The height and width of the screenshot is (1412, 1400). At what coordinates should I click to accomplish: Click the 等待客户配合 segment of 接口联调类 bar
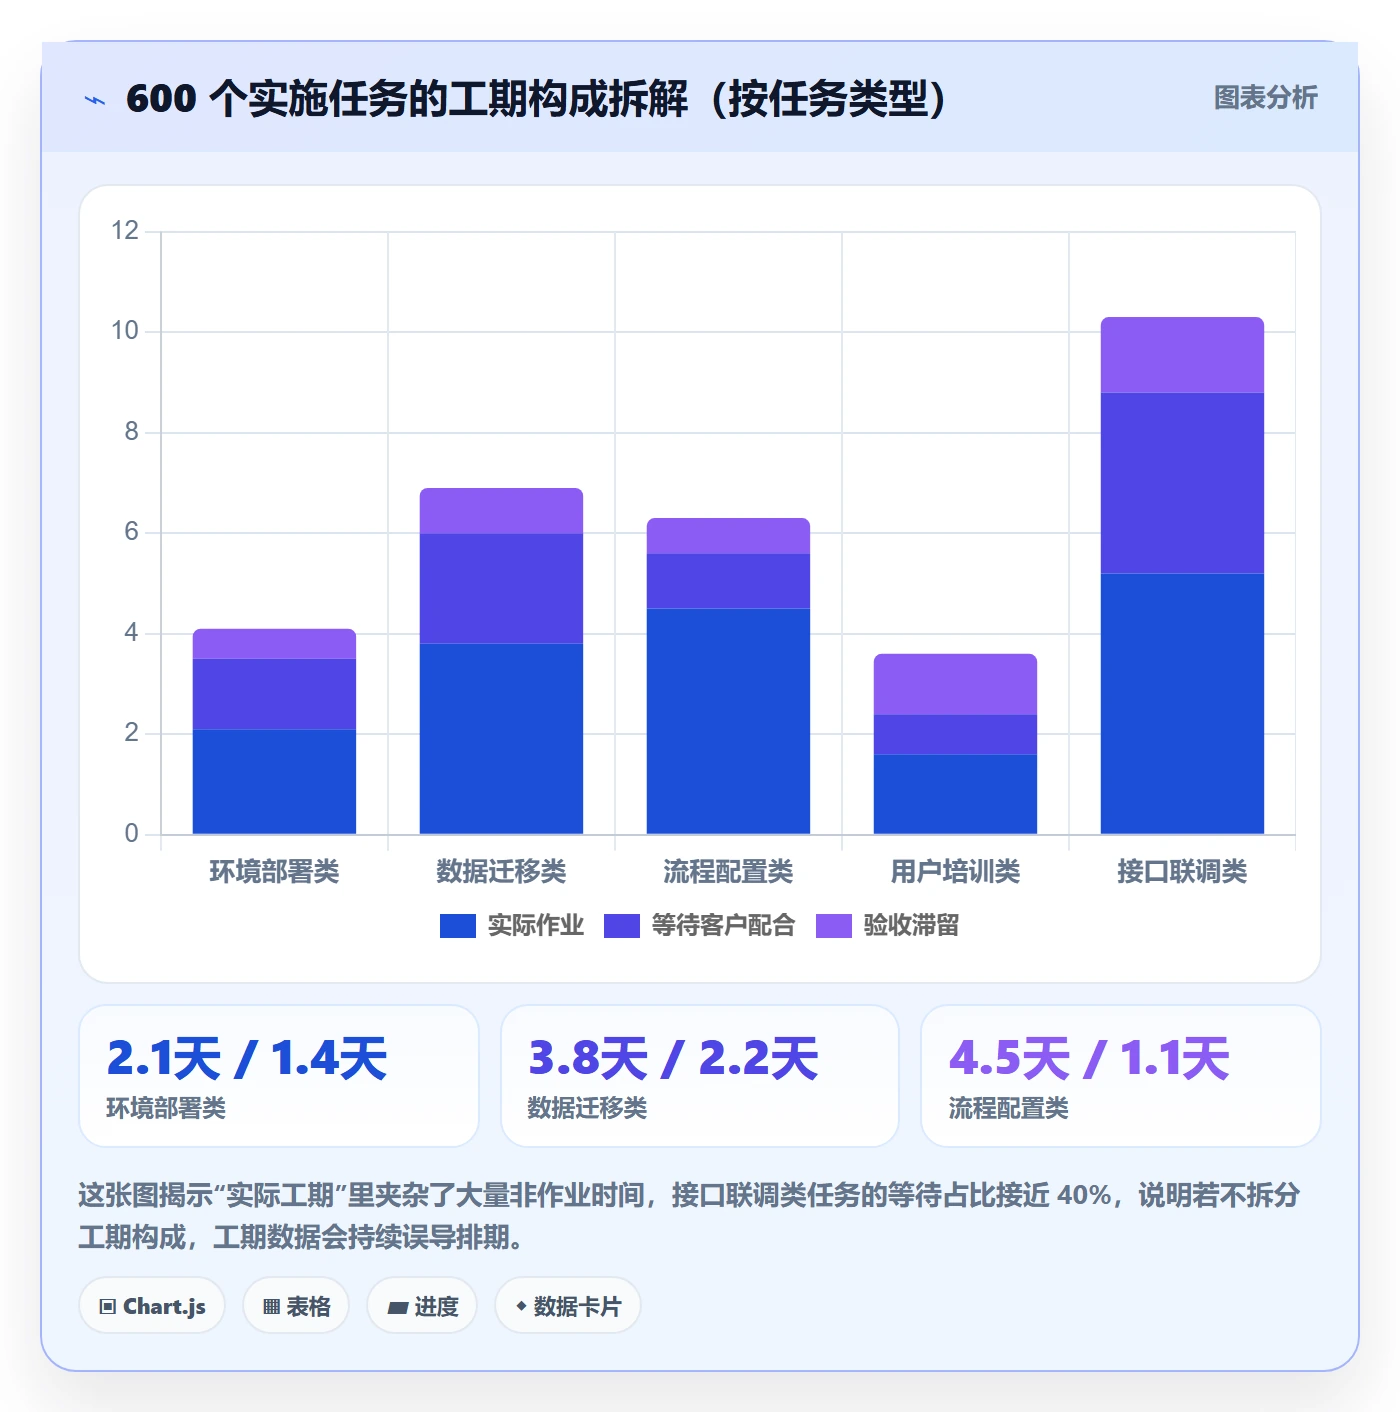pos(1182,483)
